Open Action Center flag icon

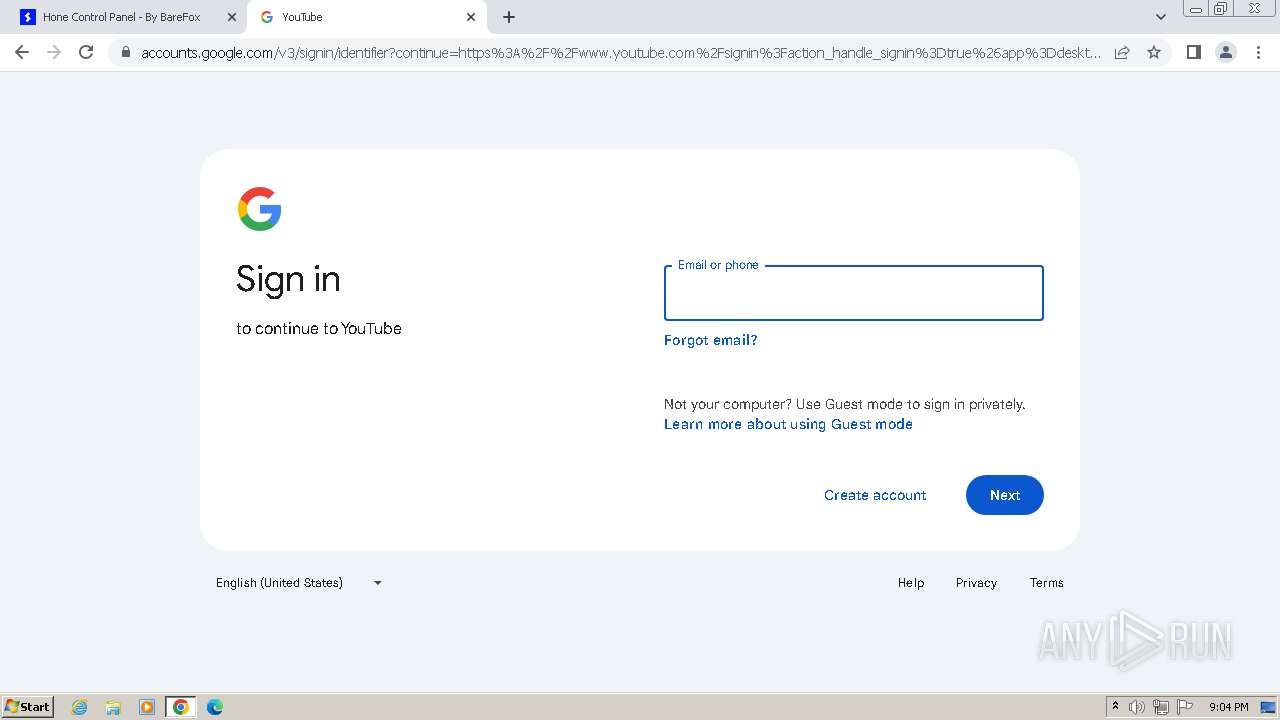[x=1185, y=707]
